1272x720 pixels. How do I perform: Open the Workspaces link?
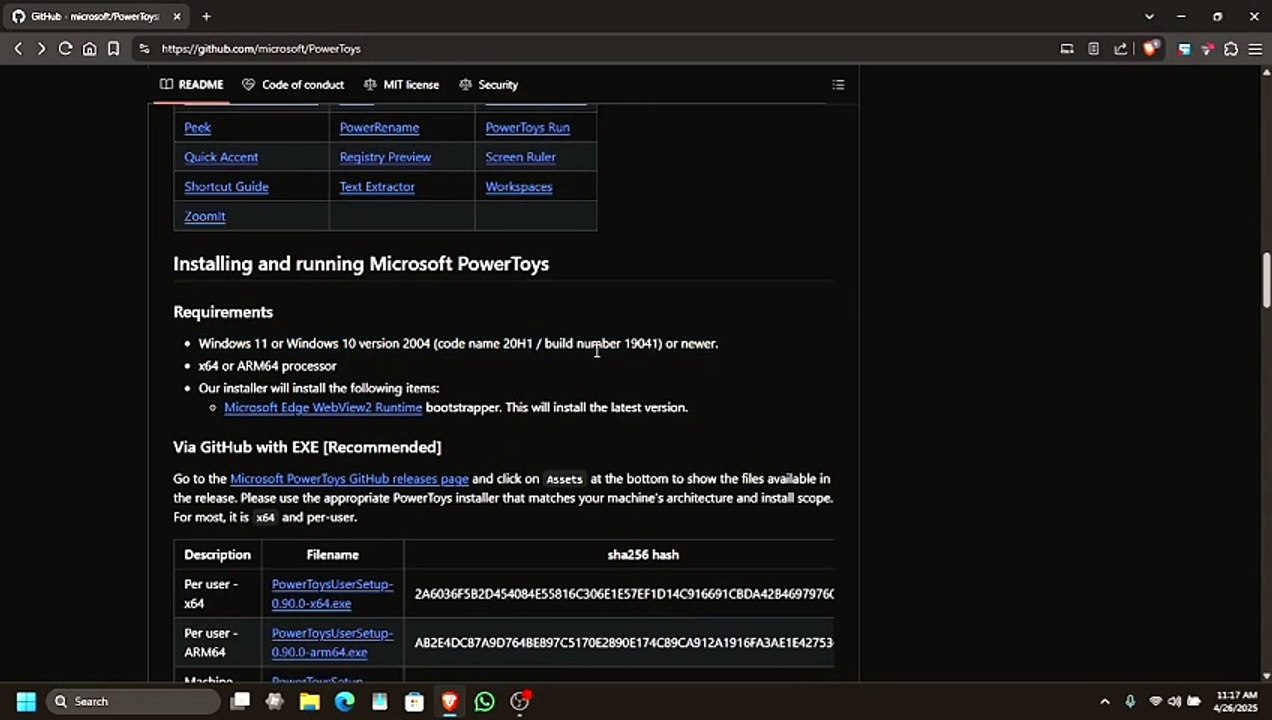click(518, 187)
